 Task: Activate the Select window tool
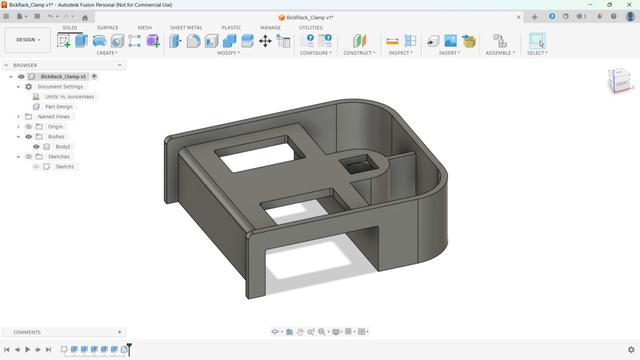coord(537,41)
